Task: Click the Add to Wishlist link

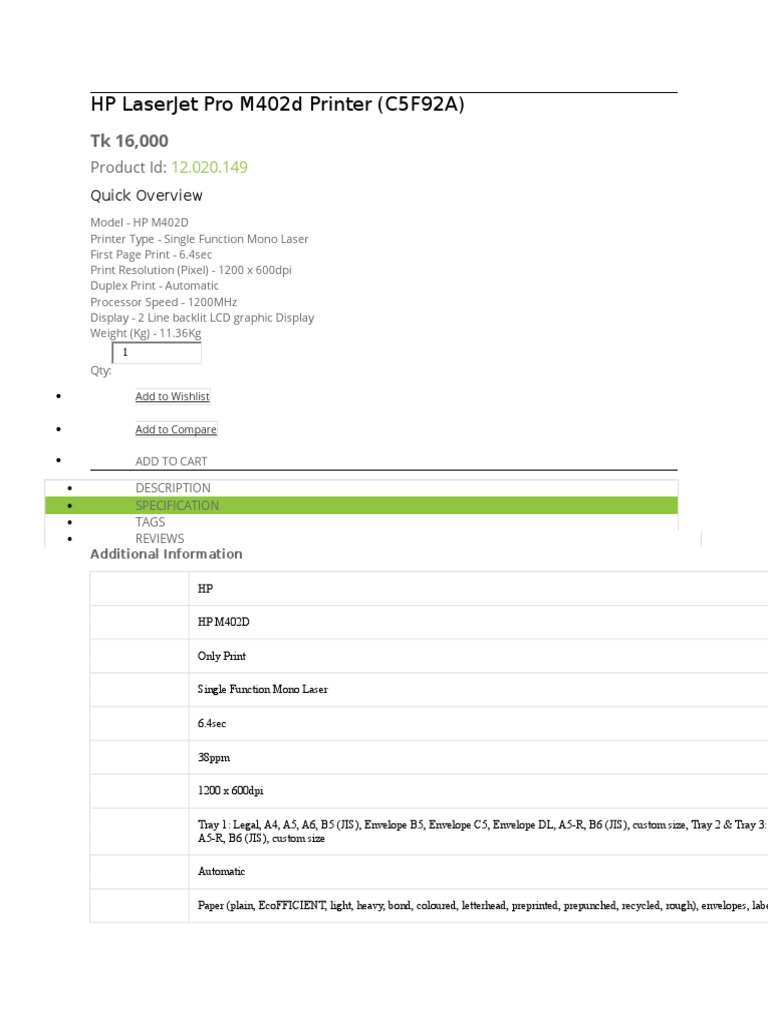Action: click(173, 397)
